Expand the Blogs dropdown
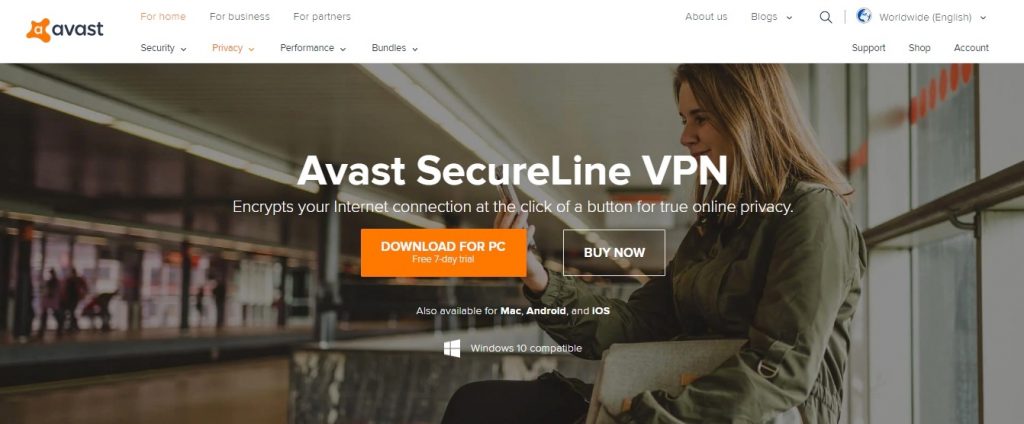The width and height of the screenshot is (1024, 424). pos(771,17)
